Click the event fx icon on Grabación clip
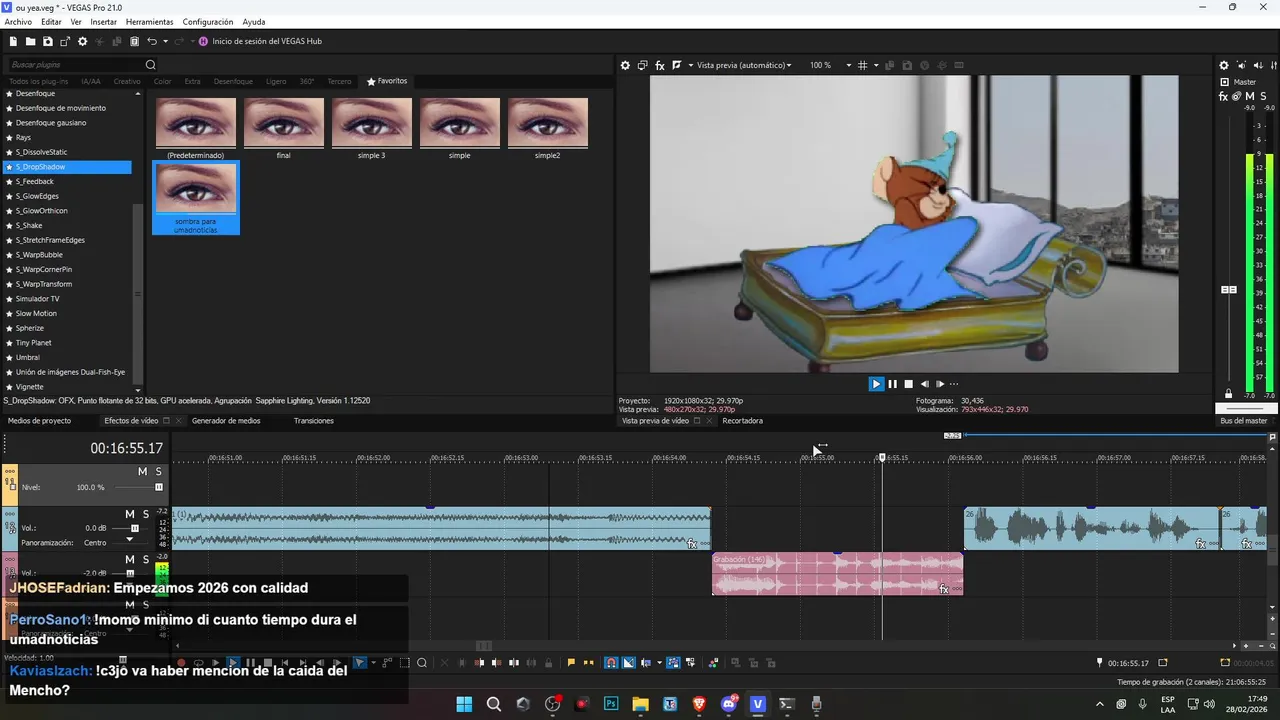The height and width of the screenshot is (720, 1280). (944, 589)
